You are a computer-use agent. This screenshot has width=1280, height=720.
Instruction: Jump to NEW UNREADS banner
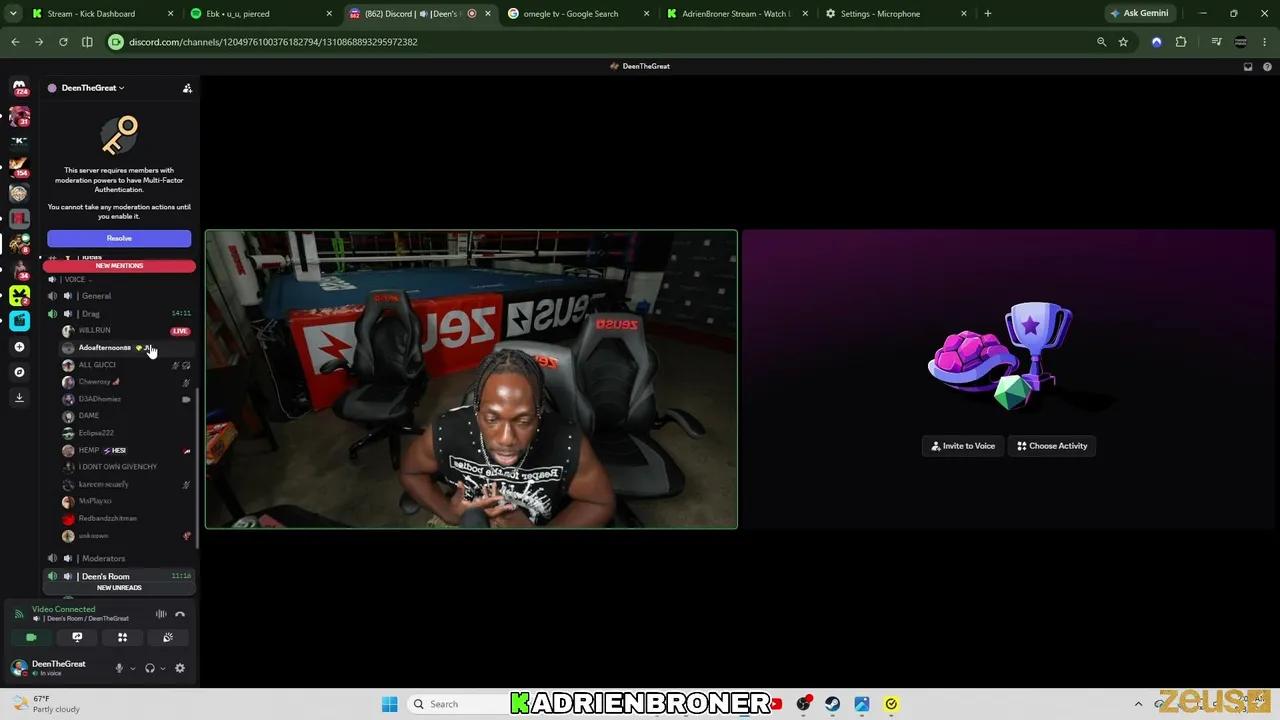tap(119, 588)
